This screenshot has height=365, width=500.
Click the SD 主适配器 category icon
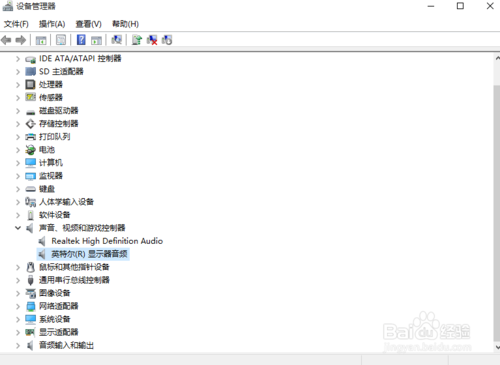tap(31, 72)
